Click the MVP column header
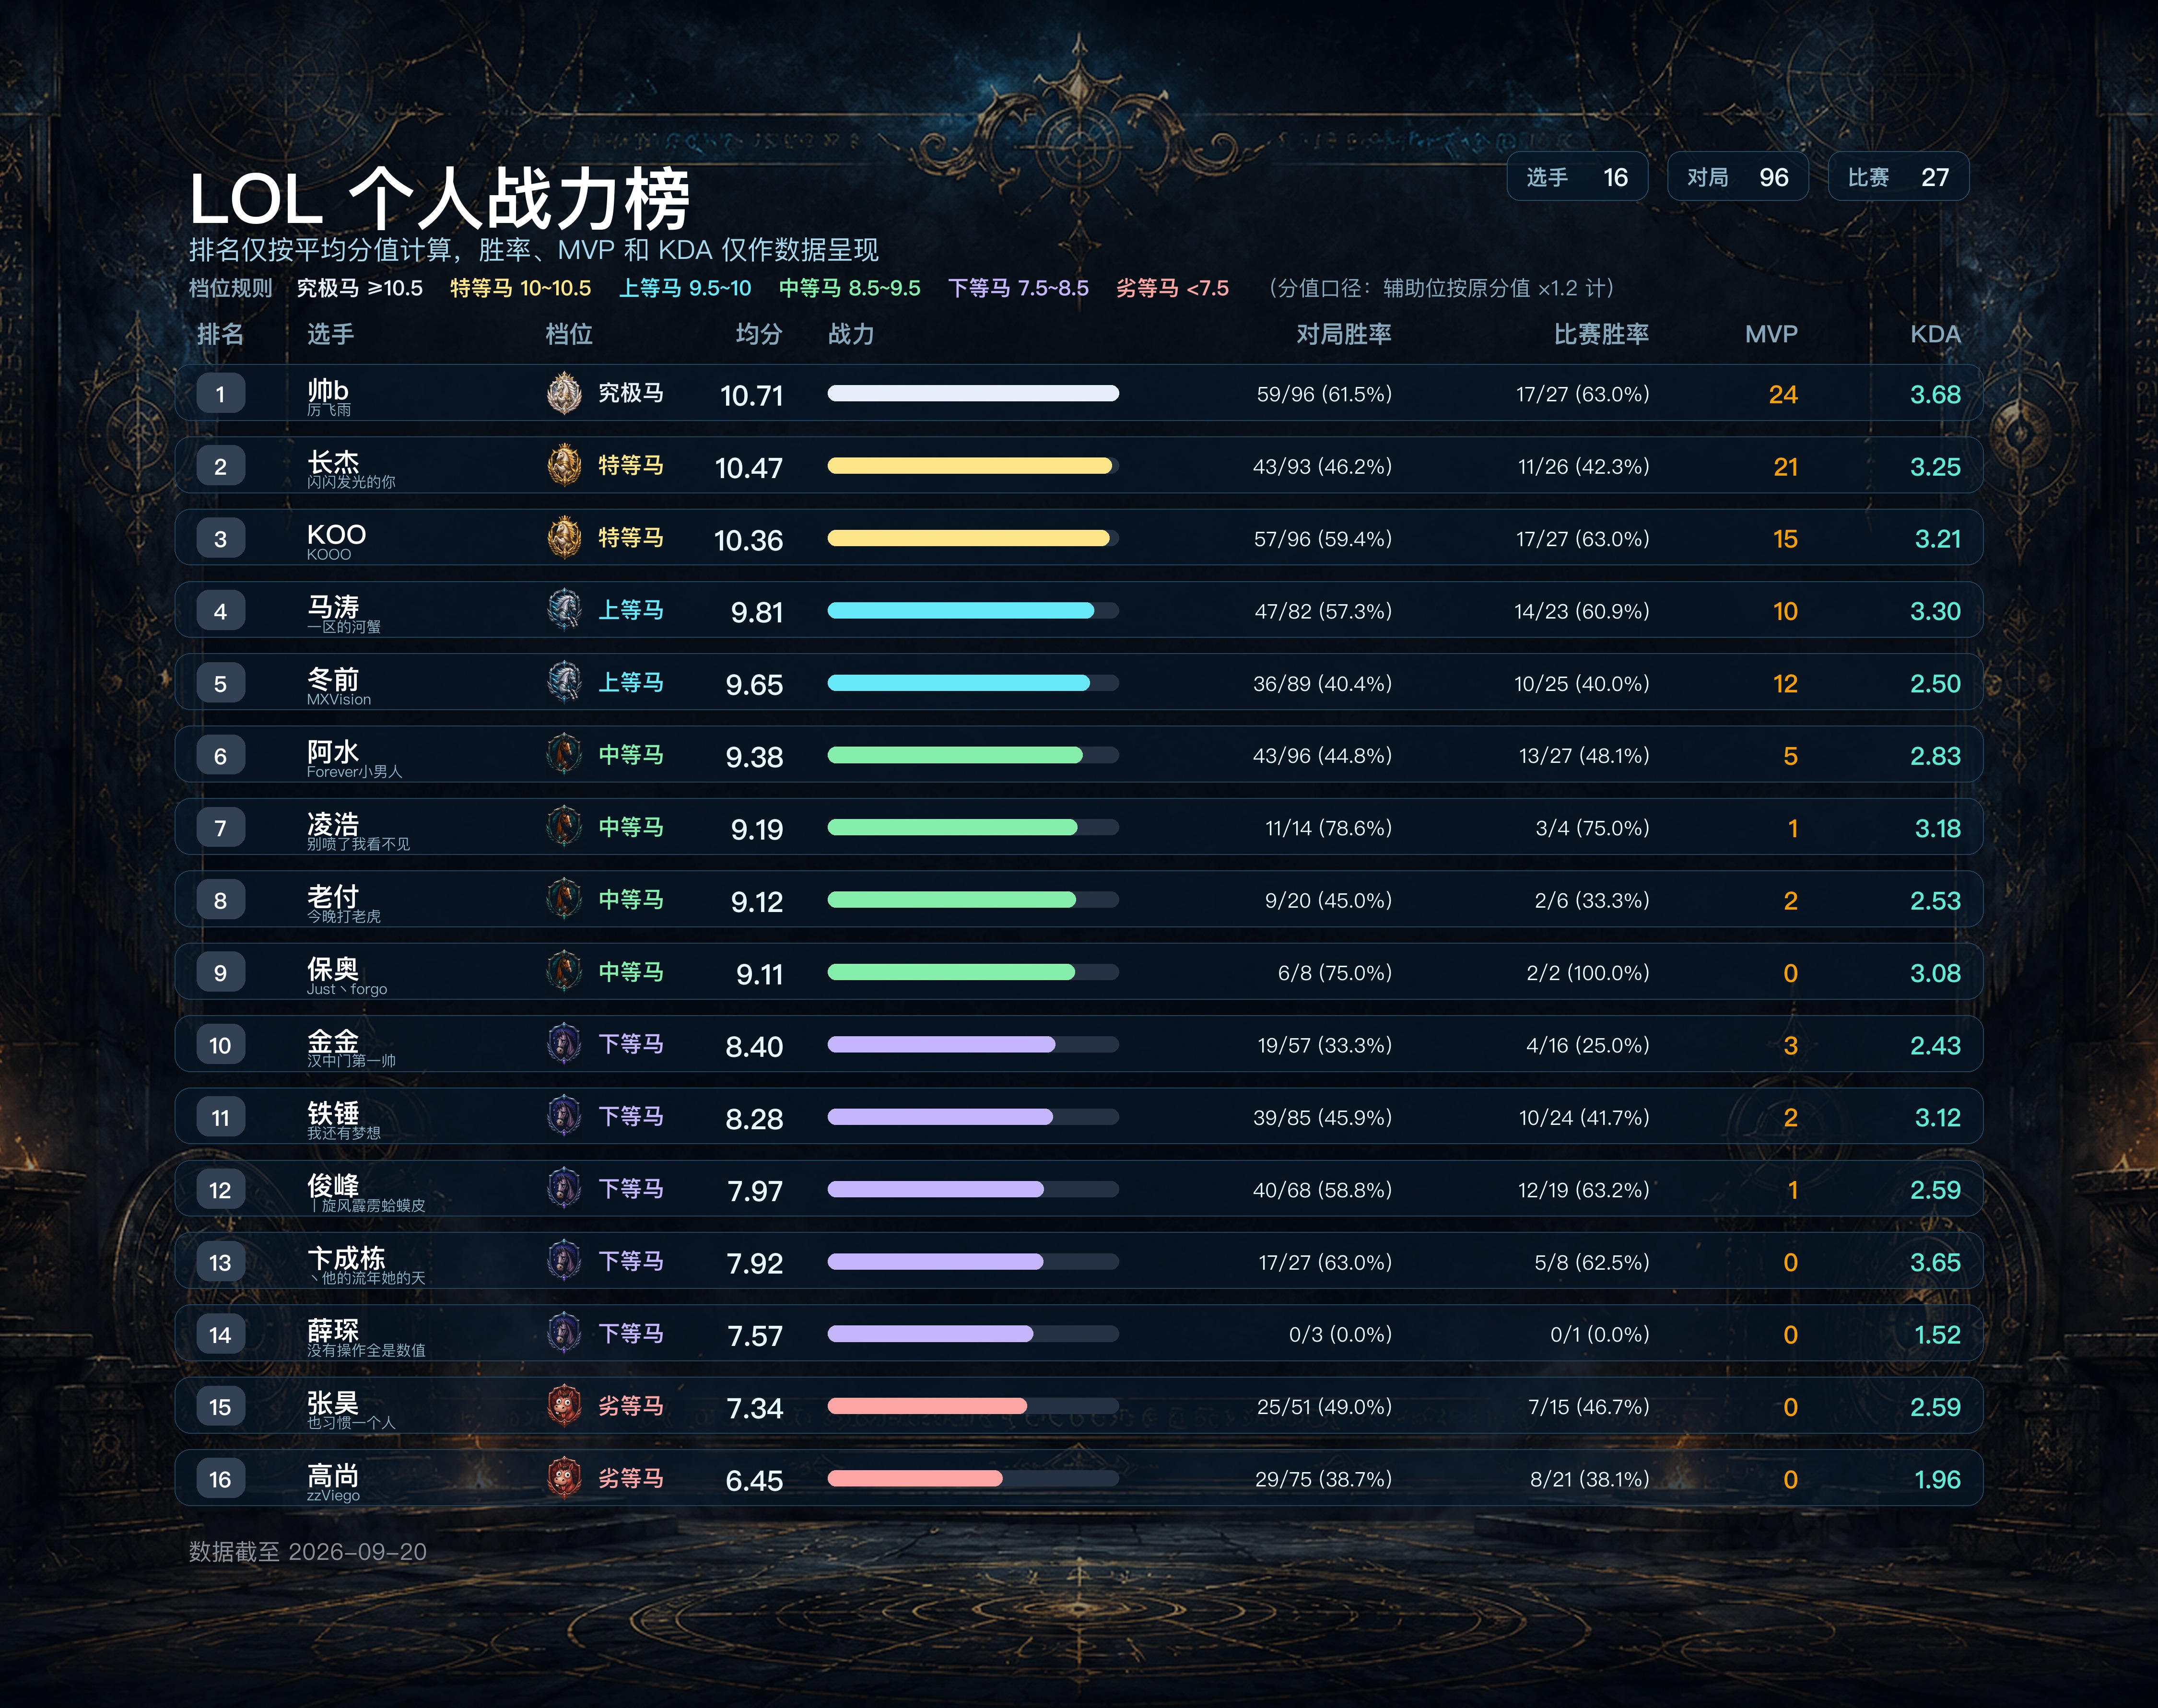 point(1771,334)
